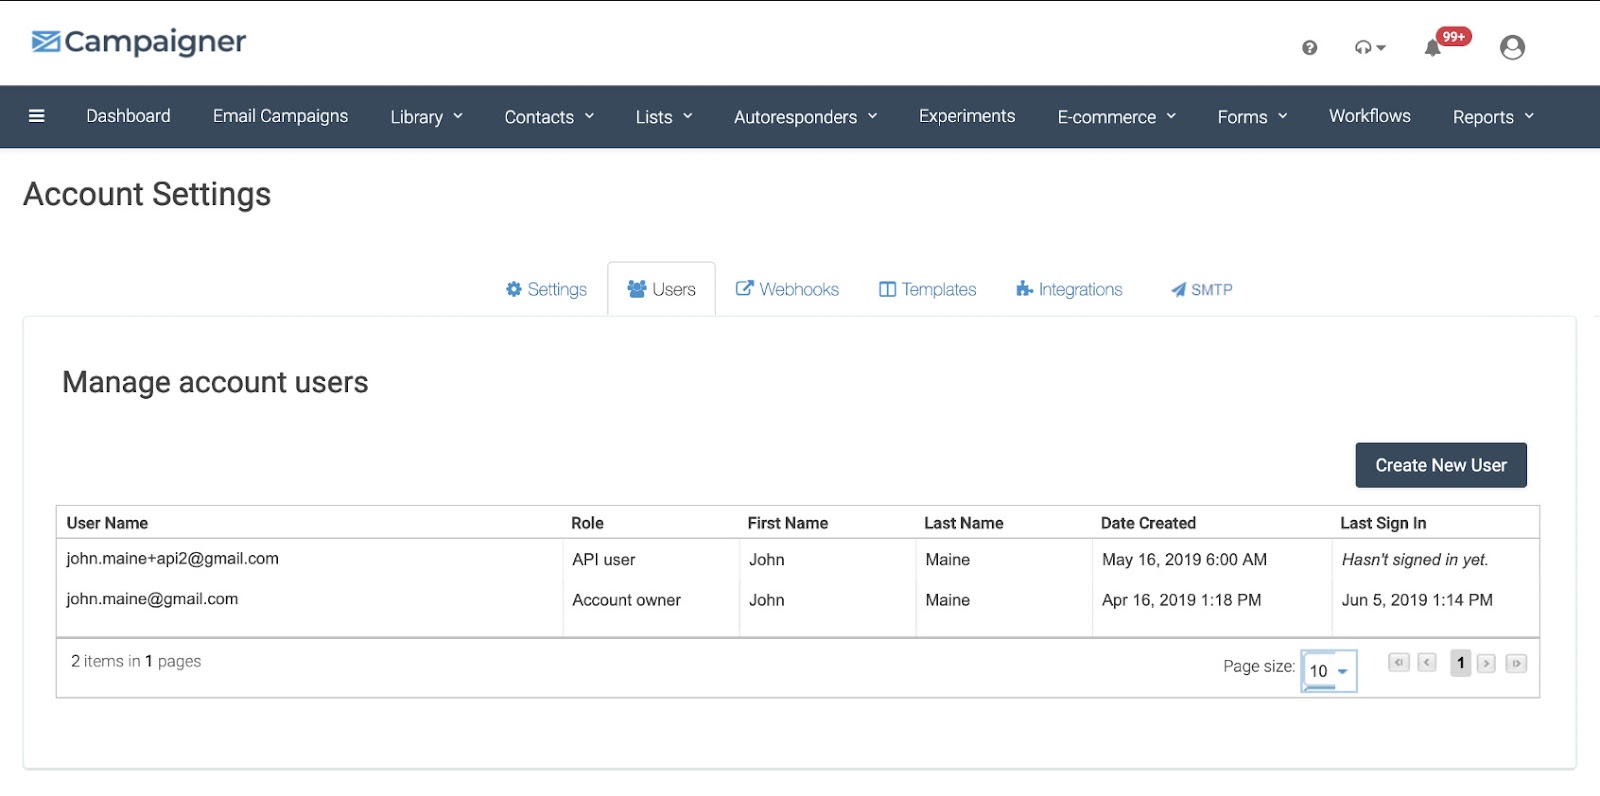1600x796 pixels.
Task: Open the user profile avatar icon
Action: [x=1512, y=47]
